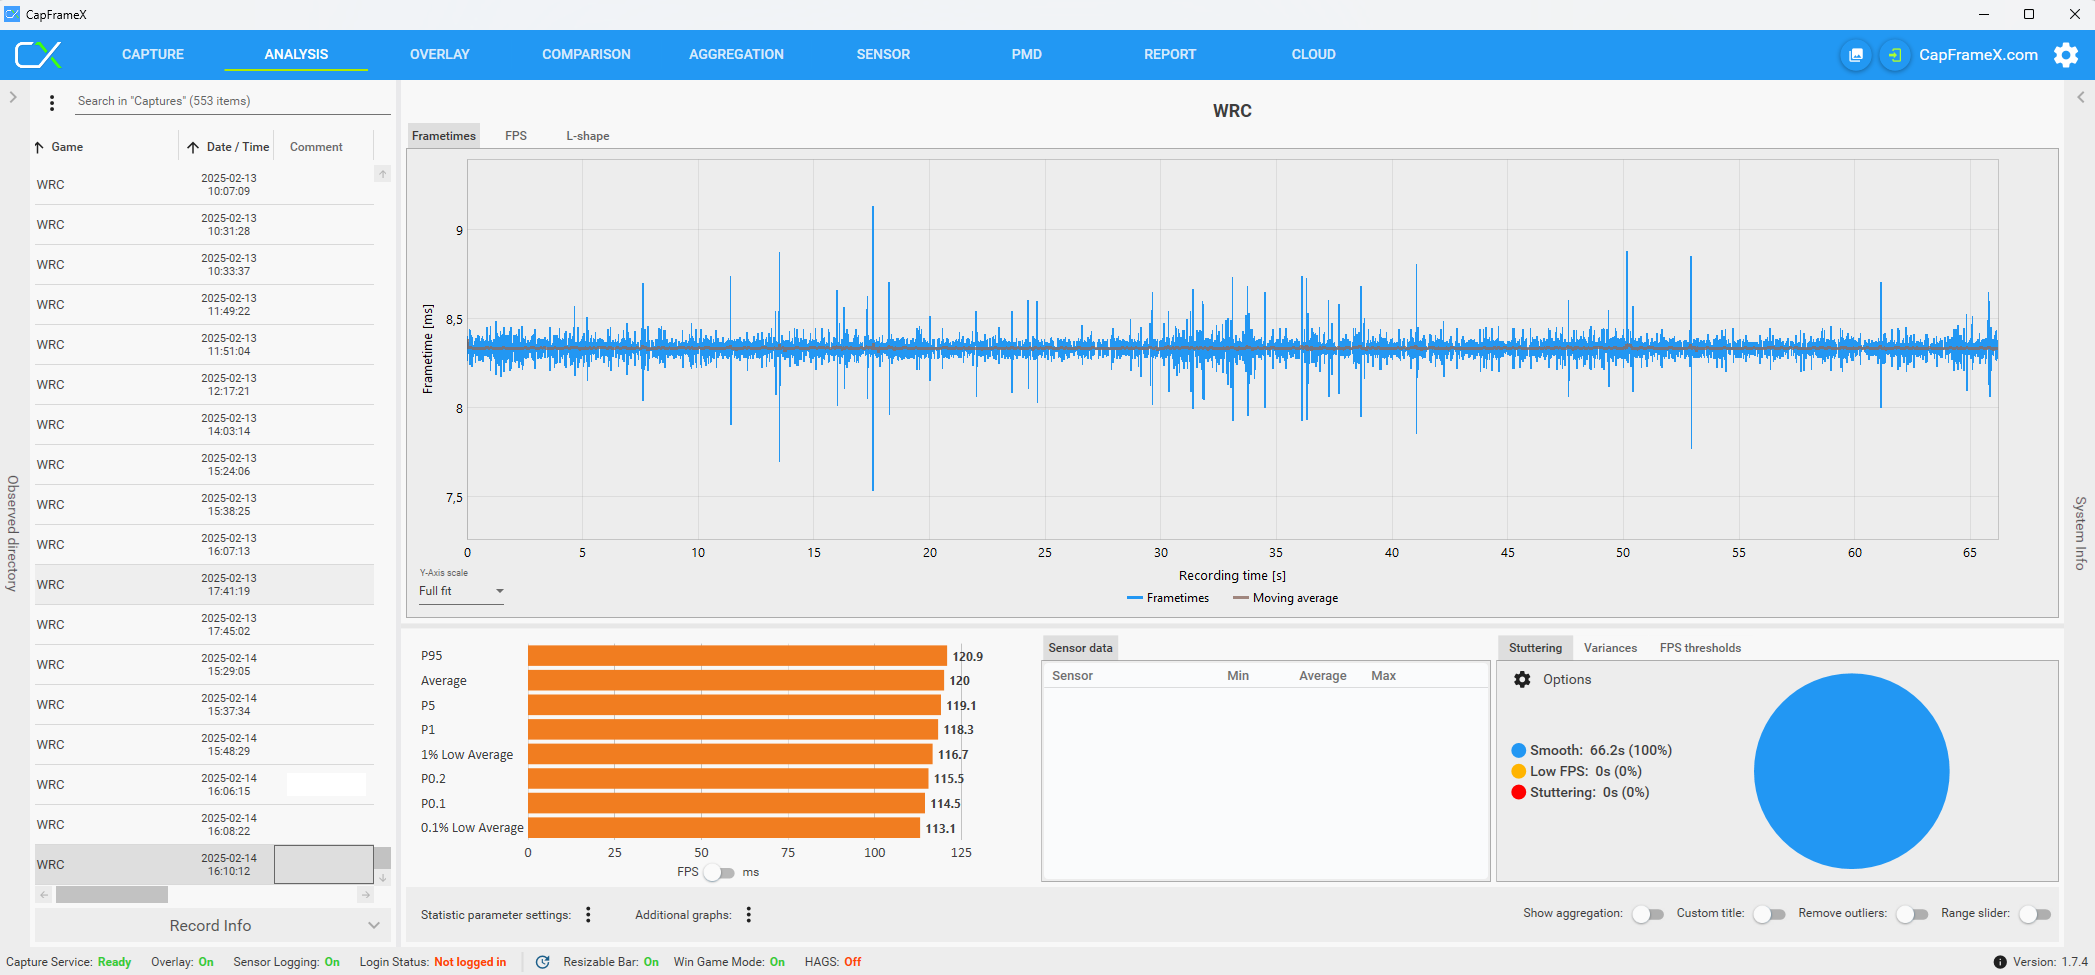
Task: Open the settings gear in the header
Action: (x=2065, y=55)
